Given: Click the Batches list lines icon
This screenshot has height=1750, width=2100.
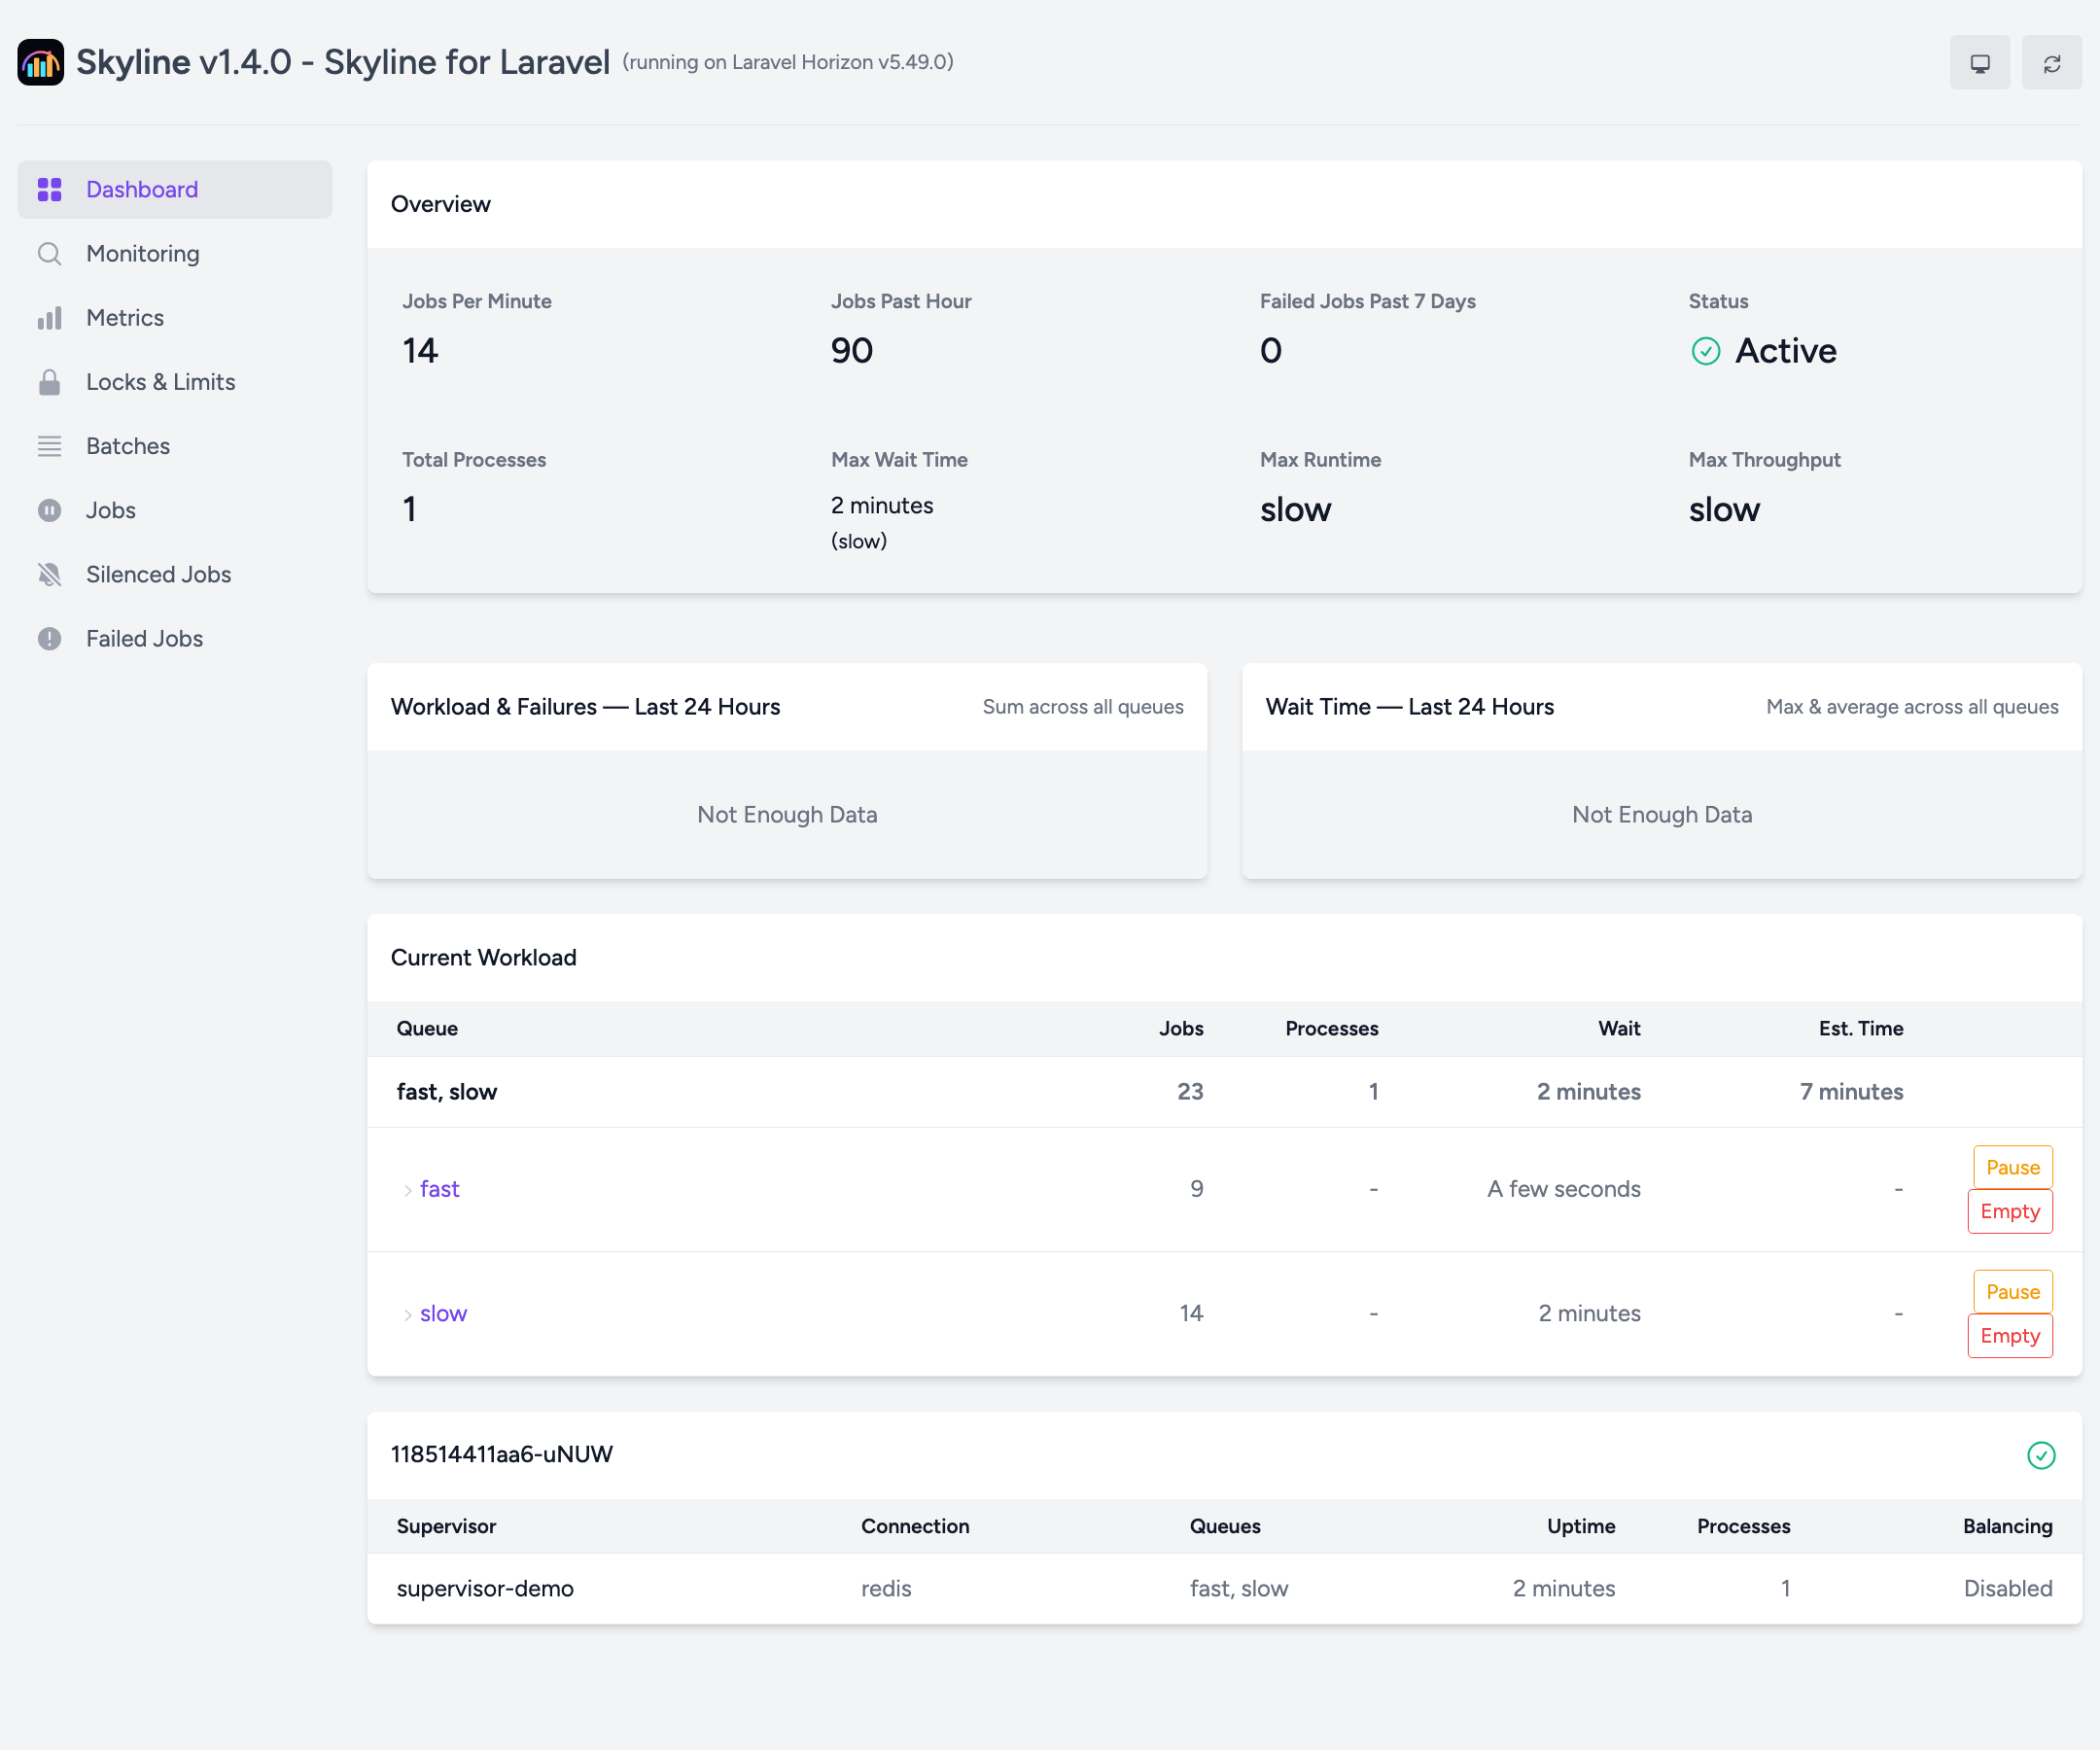Looking at the screenshot, I should click(x=50, y=446).
